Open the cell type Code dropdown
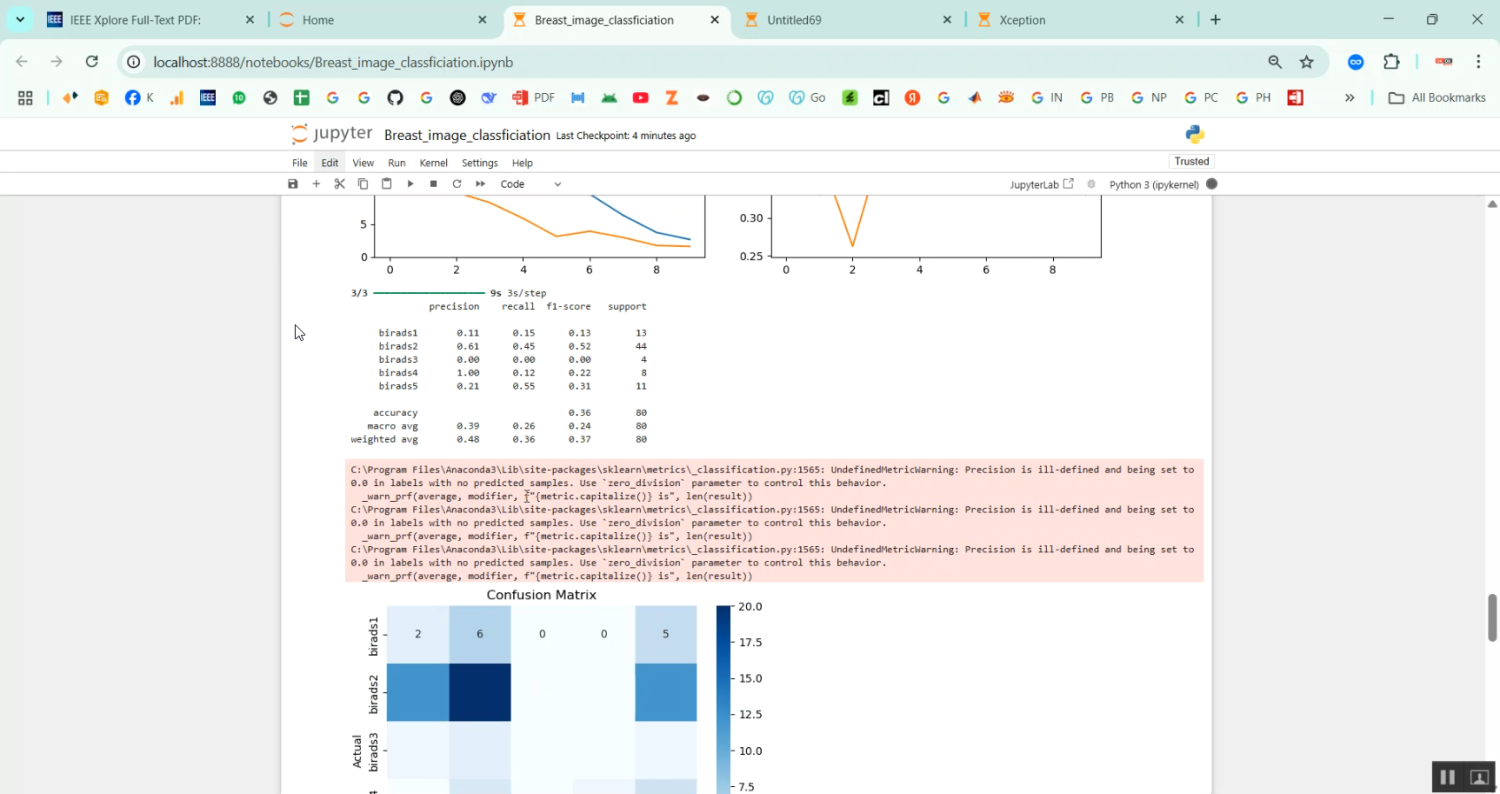Screen dimensions: 1500x794 click(x=530, y=184)
